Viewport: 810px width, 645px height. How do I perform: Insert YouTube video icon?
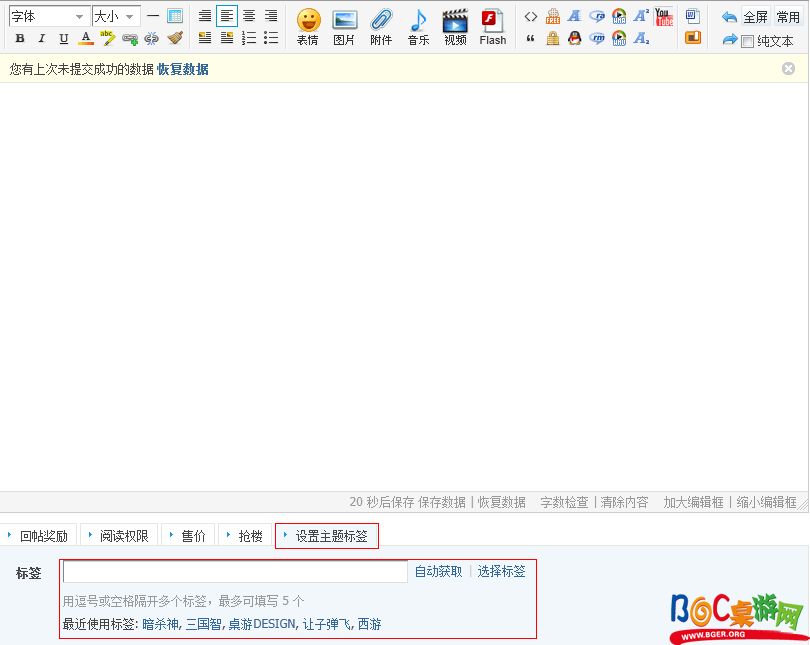[x=664, y=17]
